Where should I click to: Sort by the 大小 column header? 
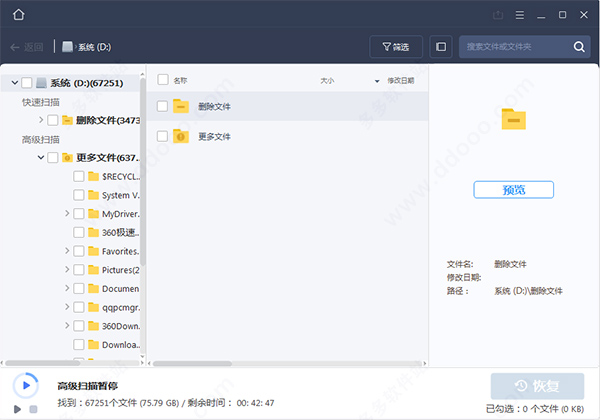(x=327, y=81)
